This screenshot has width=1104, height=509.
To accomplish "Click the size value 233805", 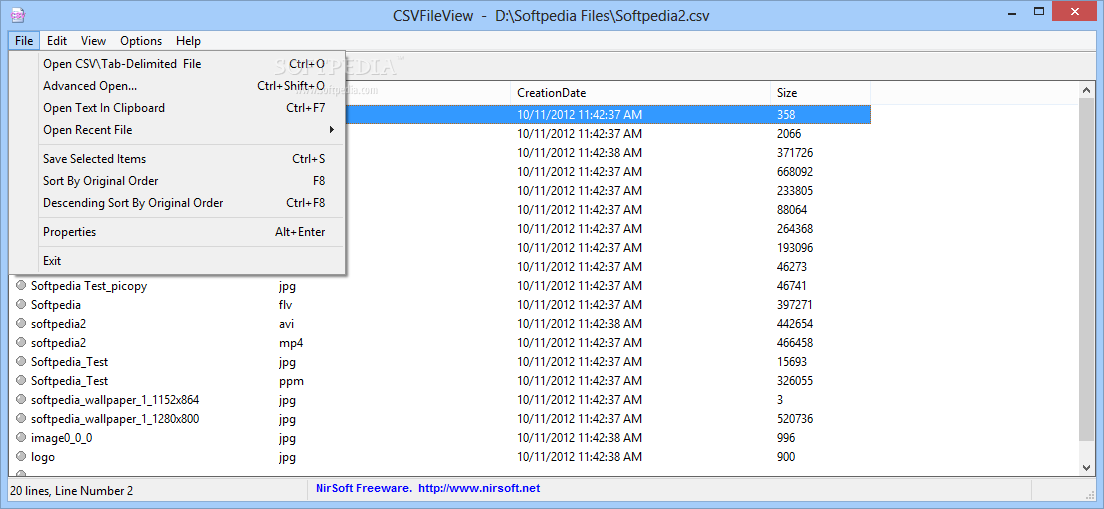I will tap(795, 191).
